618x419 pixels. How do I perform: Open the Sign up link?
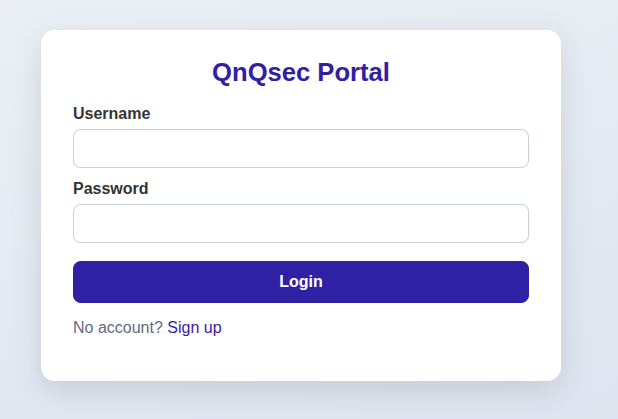(194, 327)
